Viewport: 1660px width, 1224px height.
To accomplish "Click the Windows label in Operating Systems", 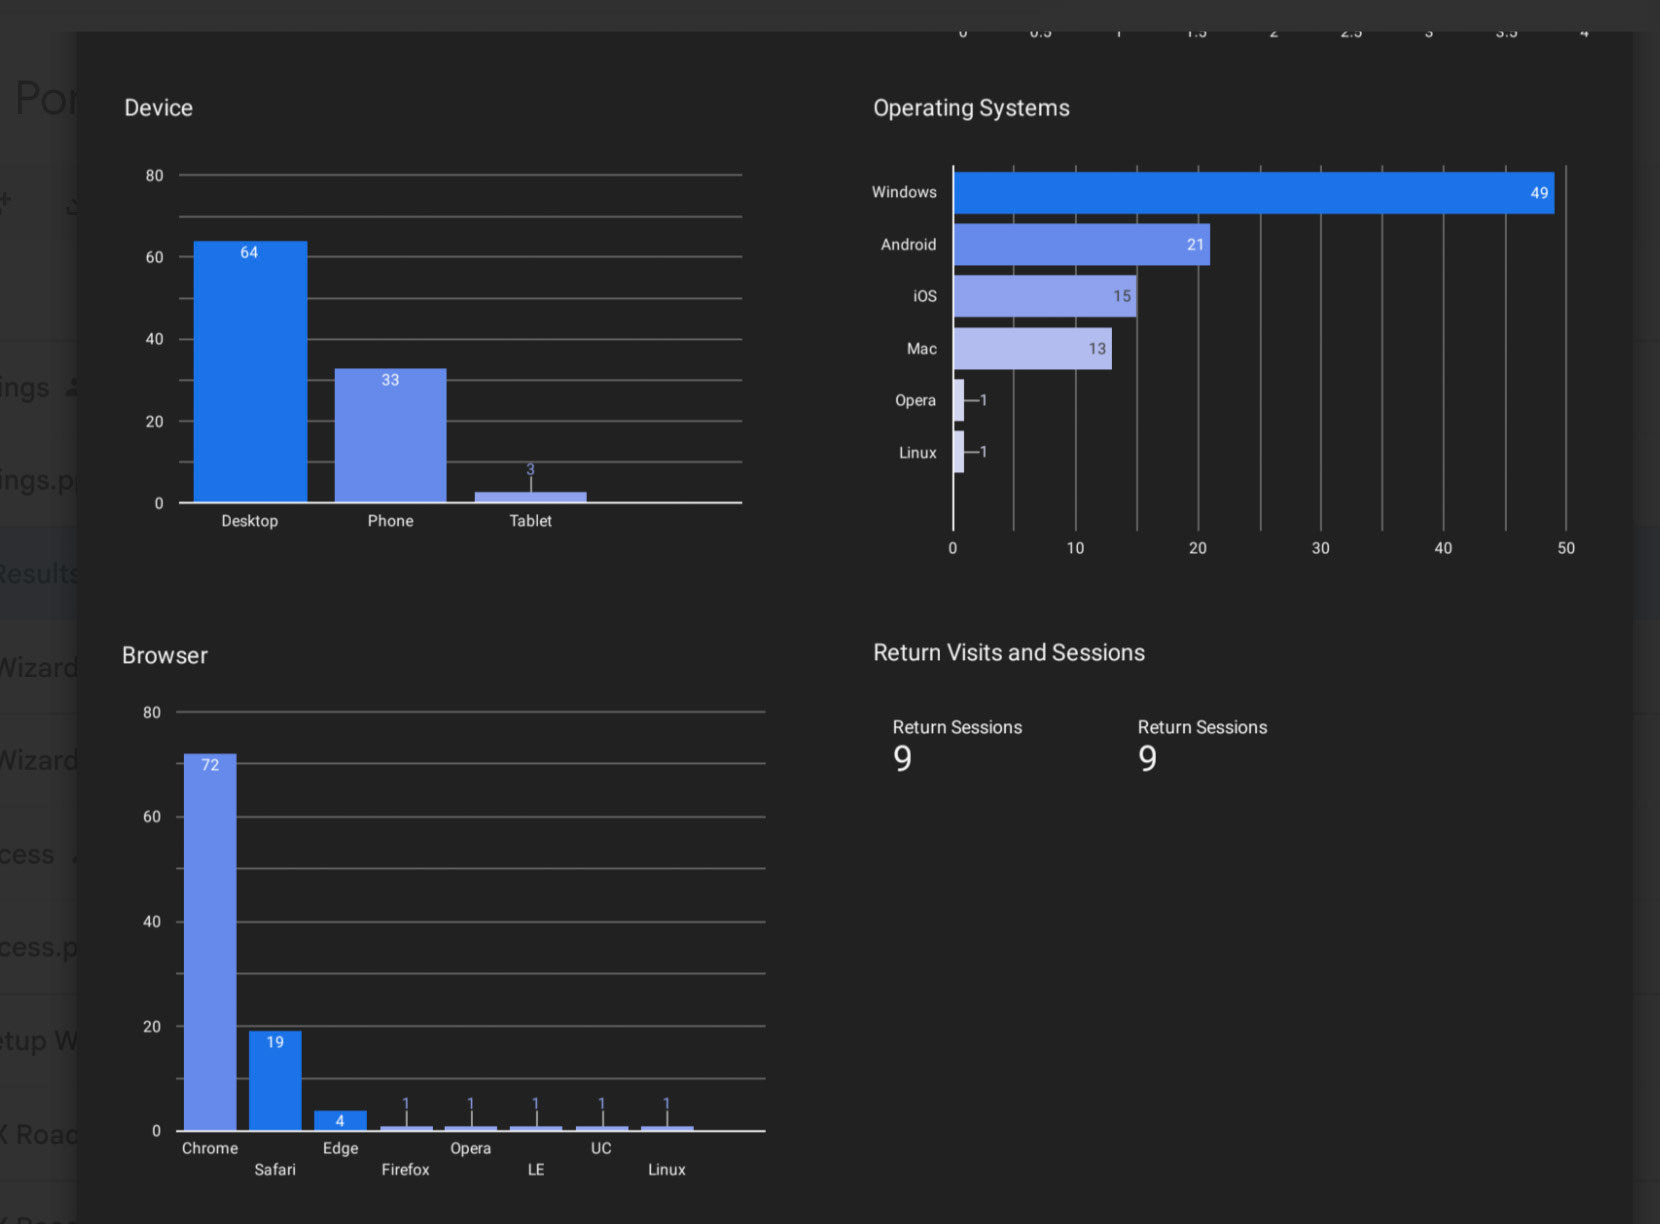I will click(x=904, y=192).
